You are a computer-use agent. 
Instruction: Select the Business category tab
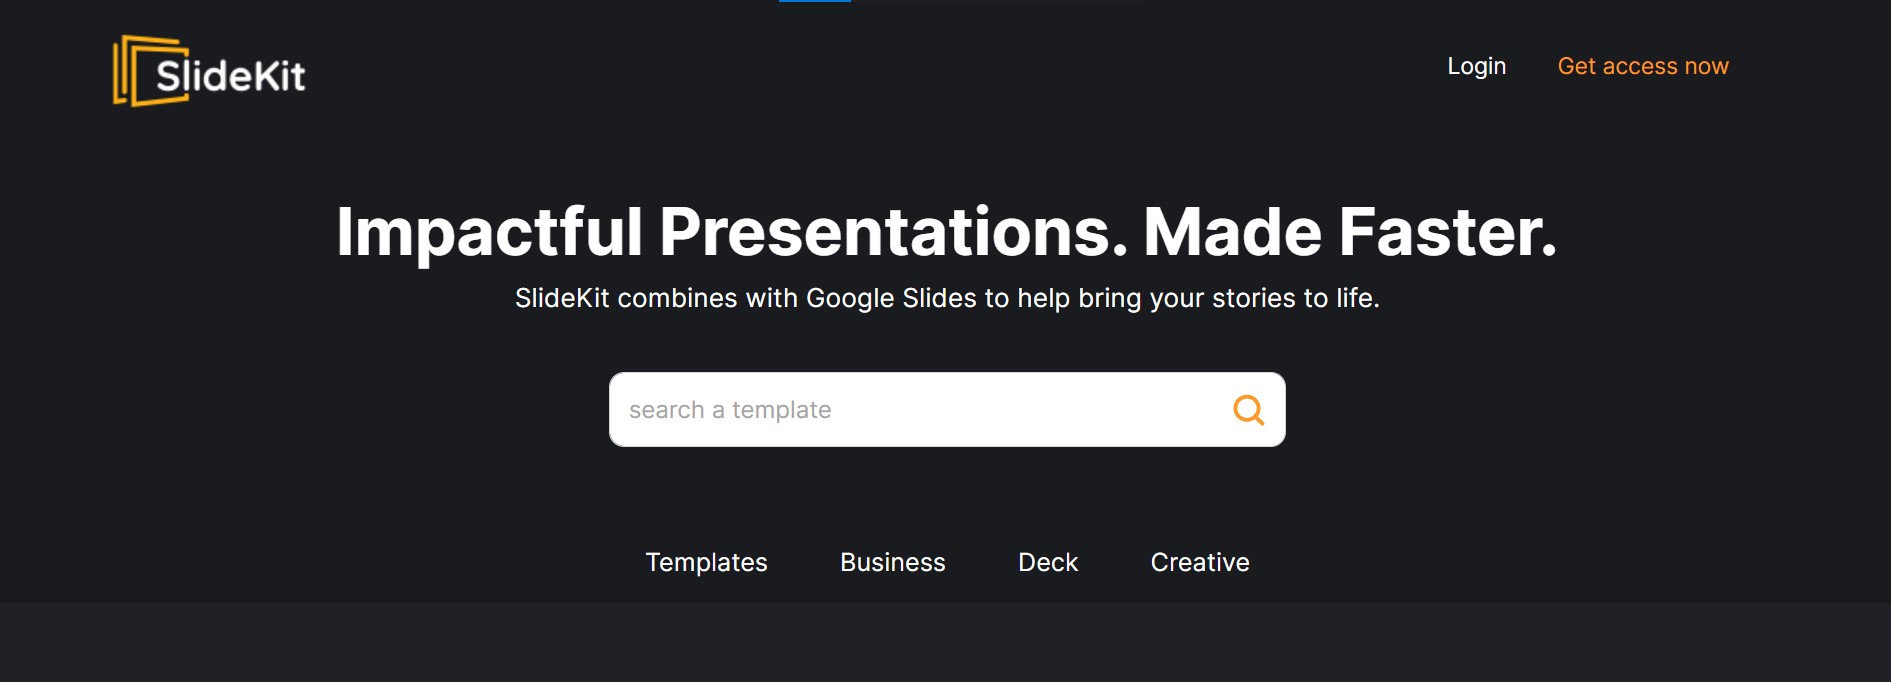coord(893,562)
